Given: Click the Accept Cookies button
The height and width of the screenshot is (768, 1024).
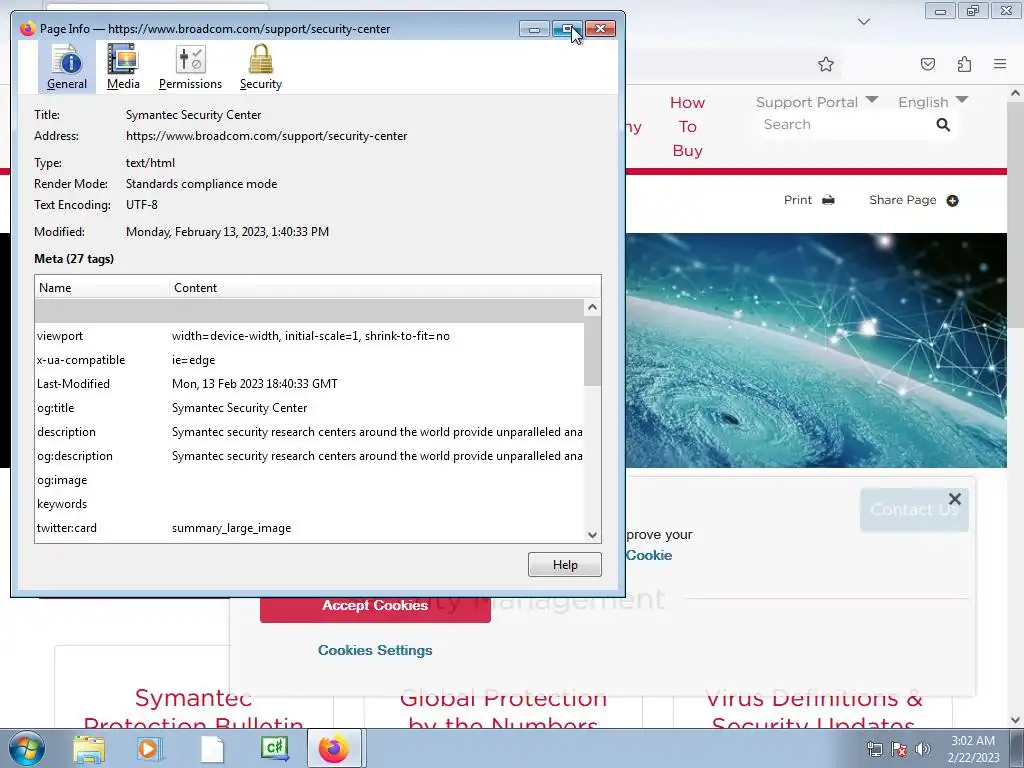Looking at the screenshot, I should click(x=375, y=606).
